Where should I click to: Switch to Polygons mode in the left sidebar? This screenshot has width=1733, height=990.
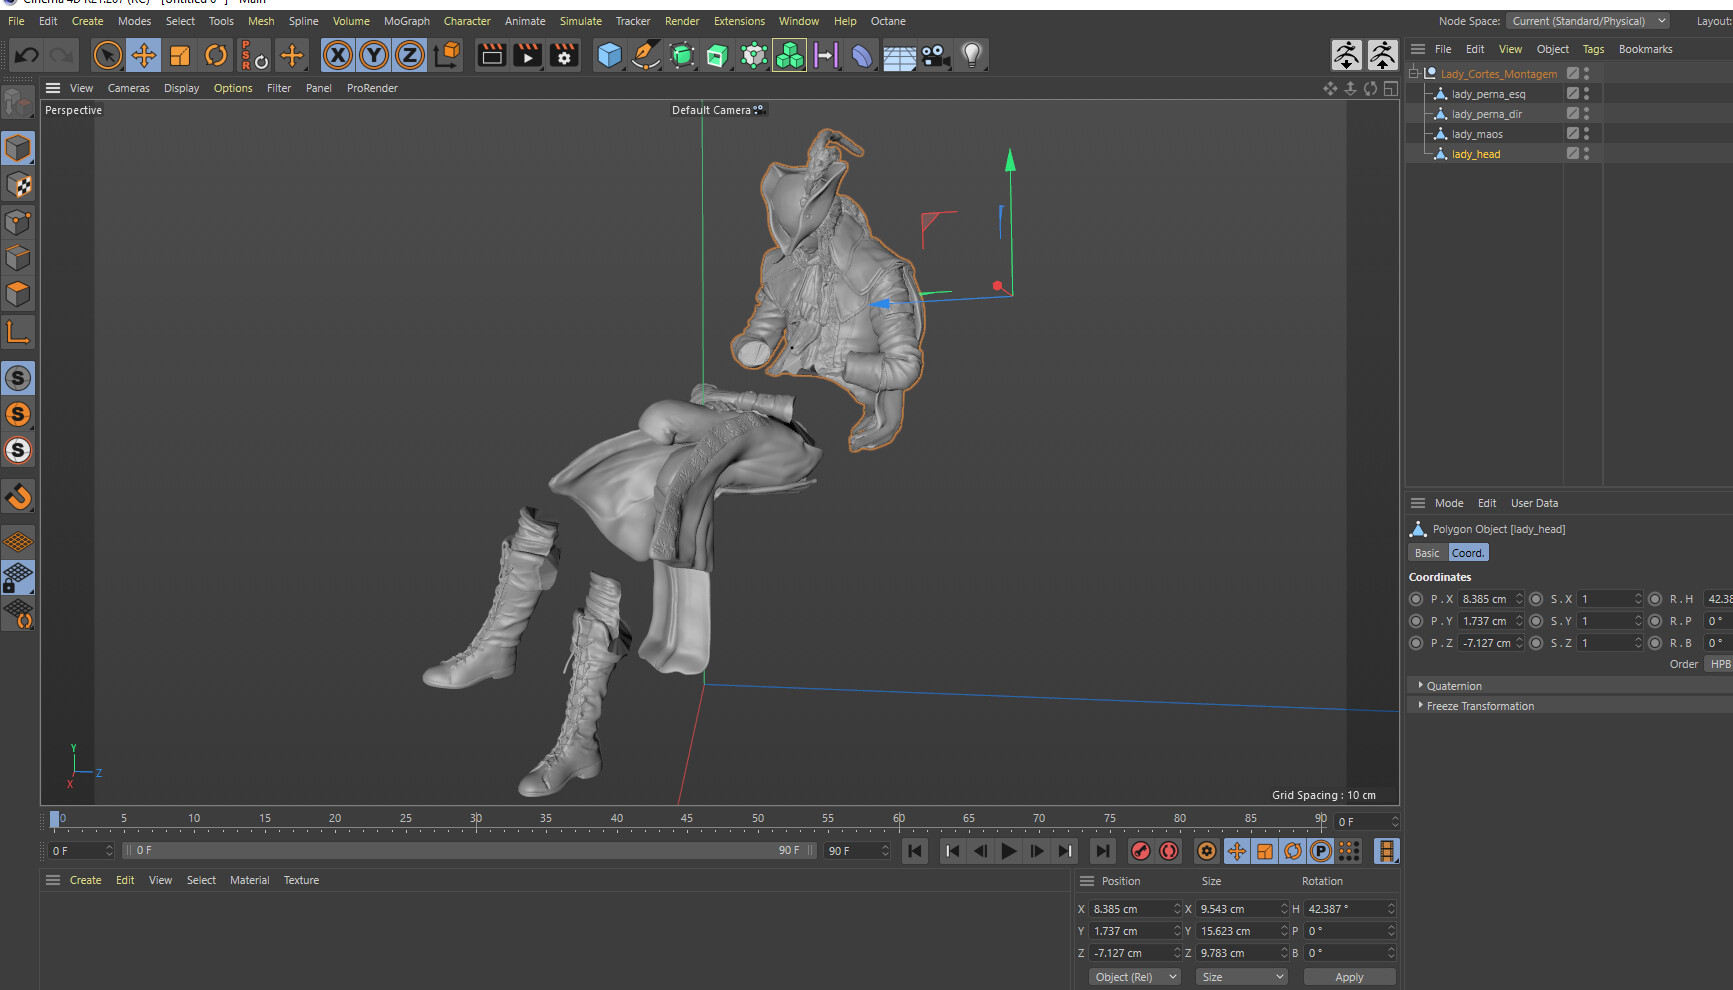click(x=18, y=294)
